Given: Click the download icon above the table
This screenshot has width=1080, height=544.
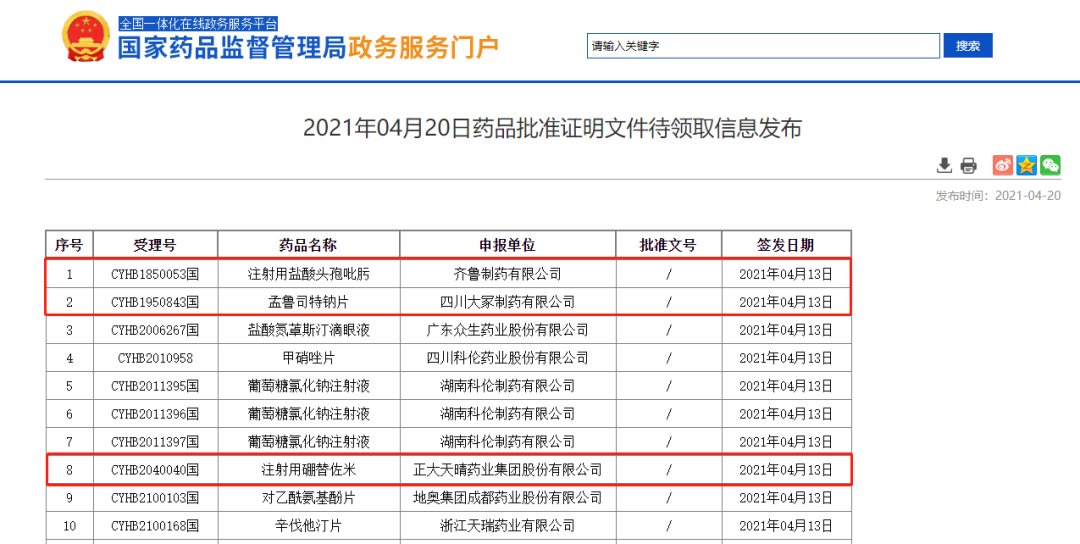Looking at the screenshot, I should click(944, 166).
